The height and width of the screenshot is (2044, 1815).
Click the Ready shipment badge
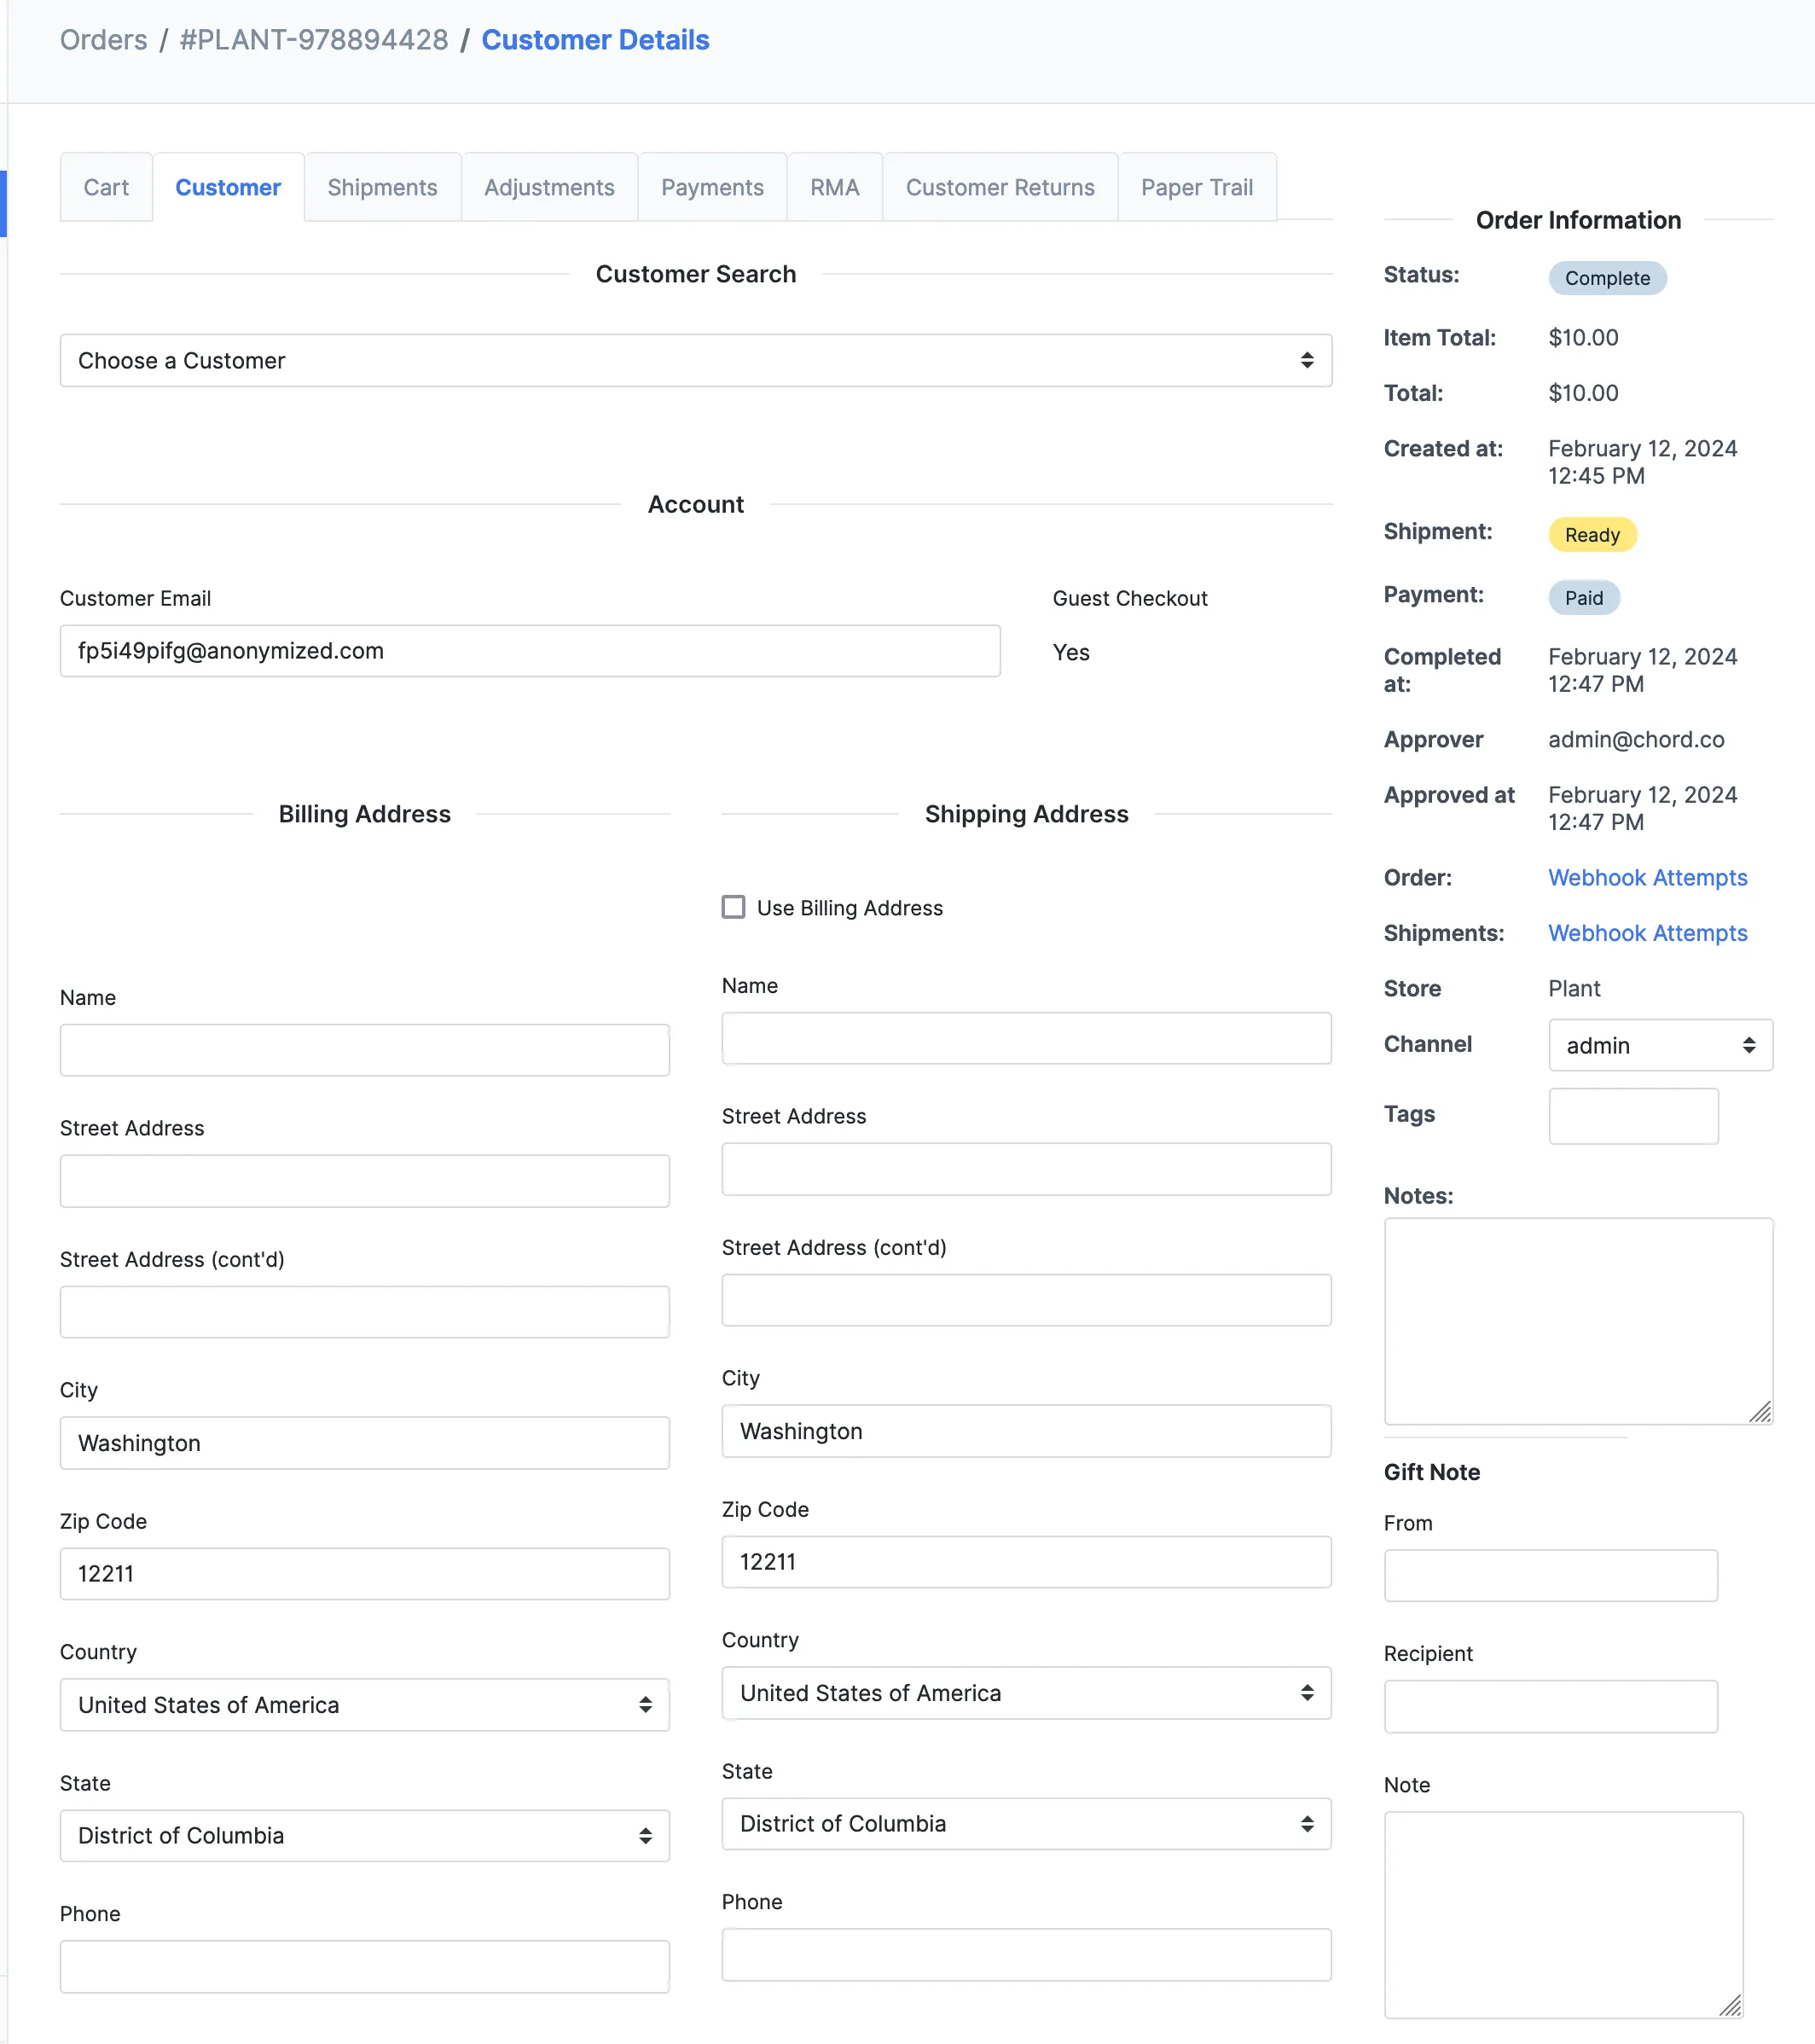(1592, 535)
